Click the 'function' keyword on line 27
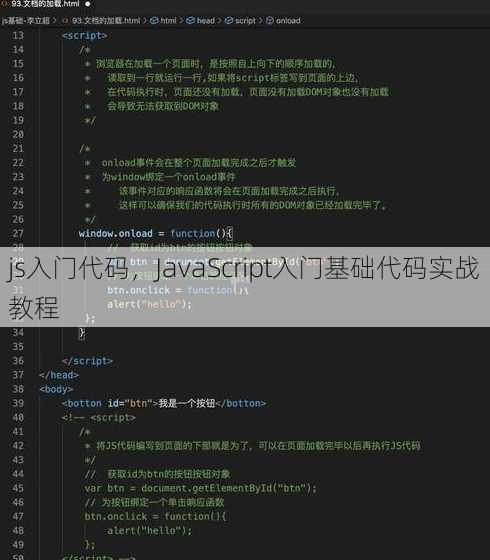This screenshot has height=560, width=490. [192, 234]
